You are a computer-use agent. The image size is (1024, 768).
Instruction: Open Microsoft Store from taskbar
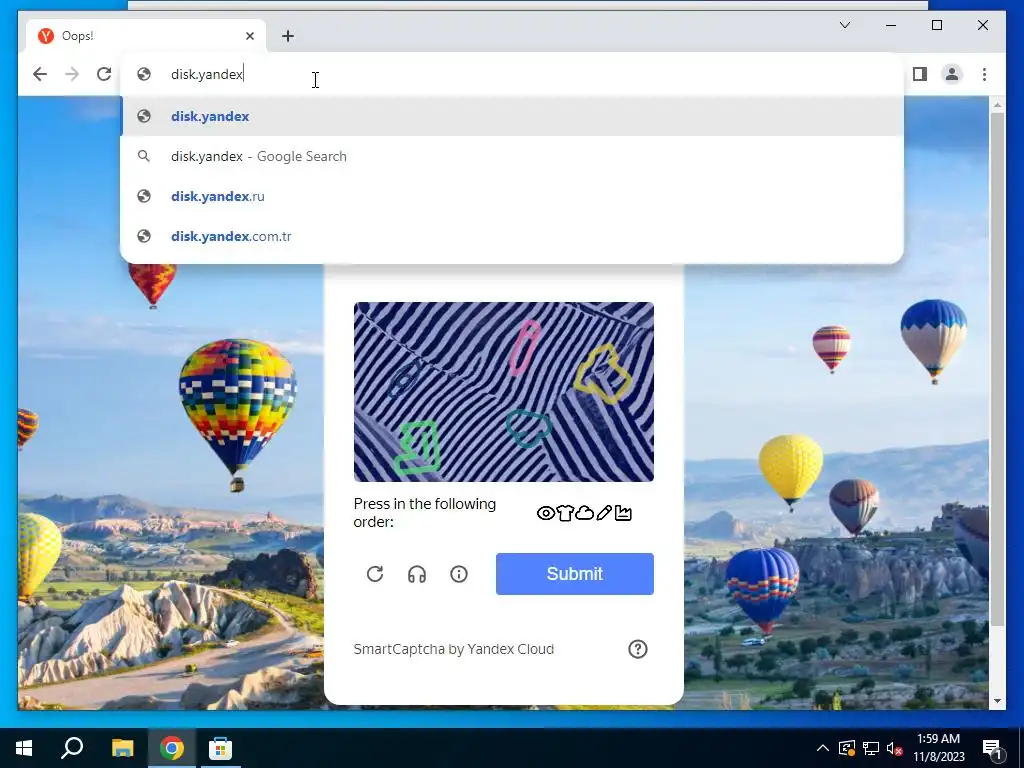point(220,748)
